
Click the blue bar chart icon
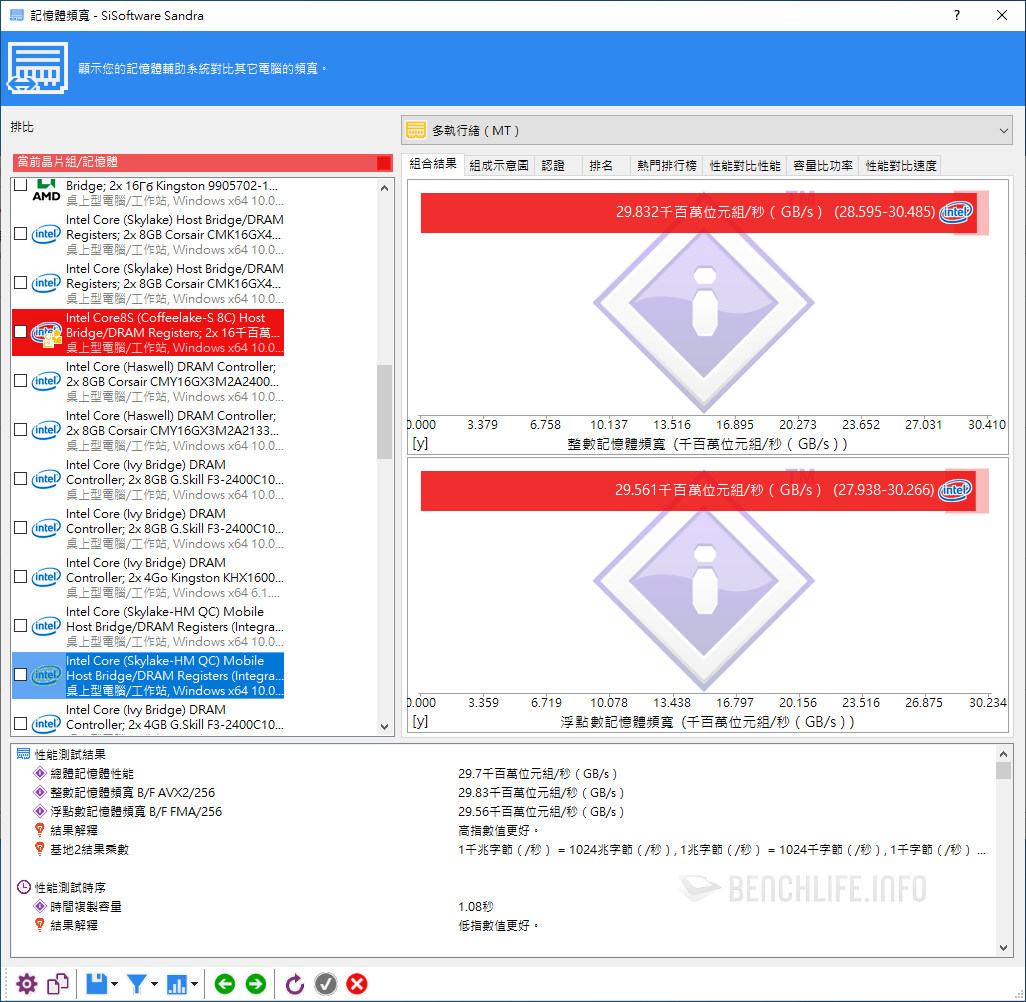pos(179,984)
